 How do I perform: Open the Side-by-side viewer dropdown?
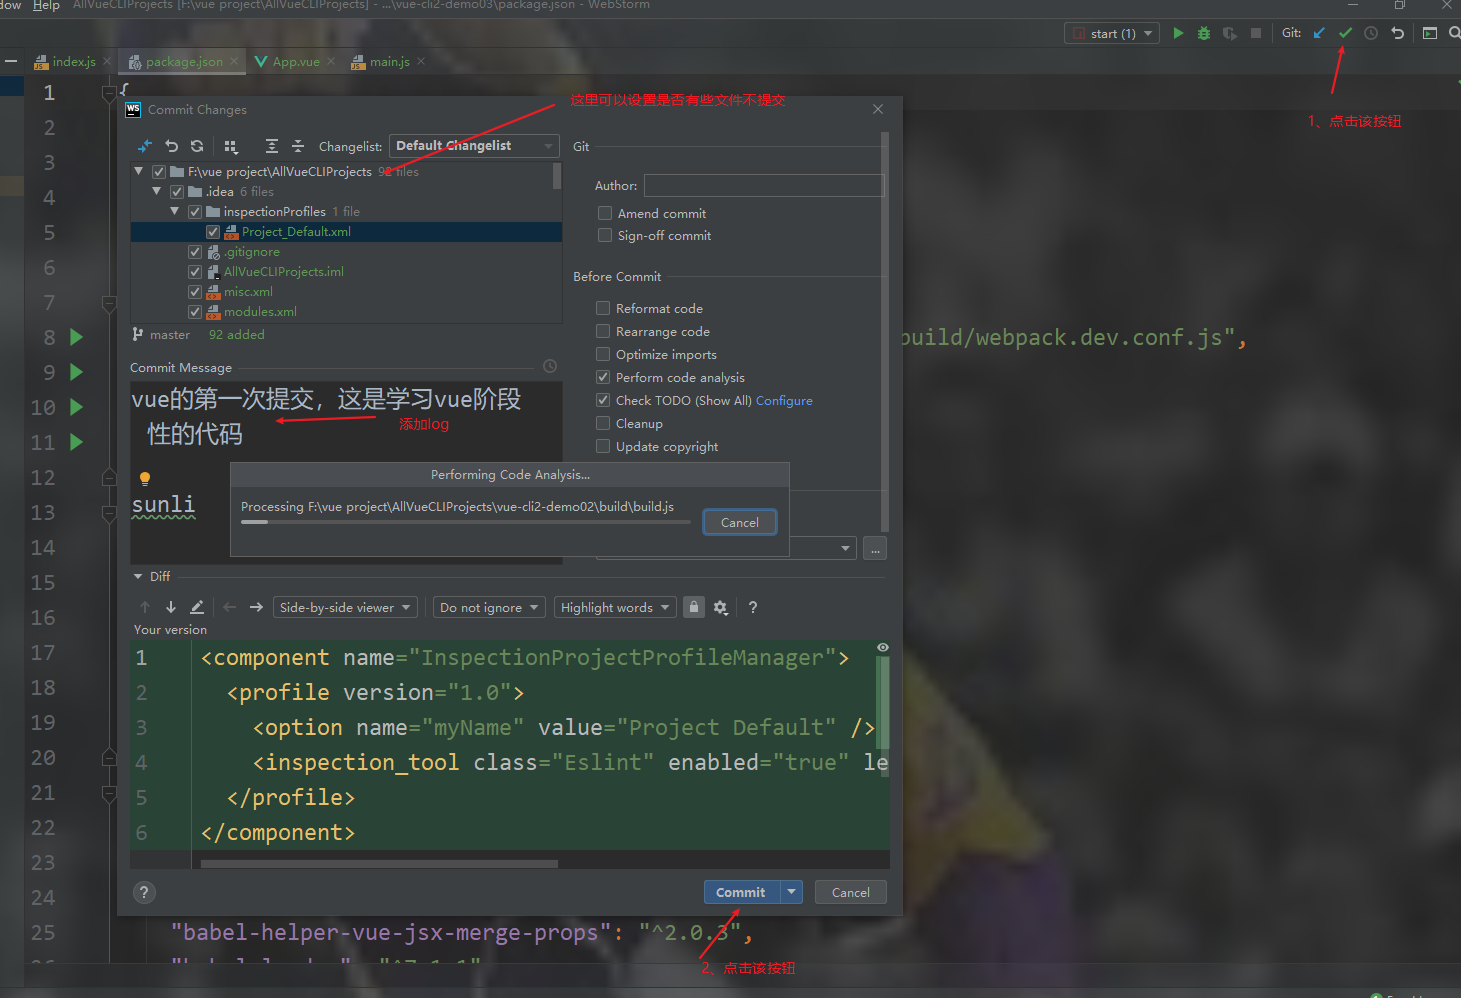pos(345,607)
